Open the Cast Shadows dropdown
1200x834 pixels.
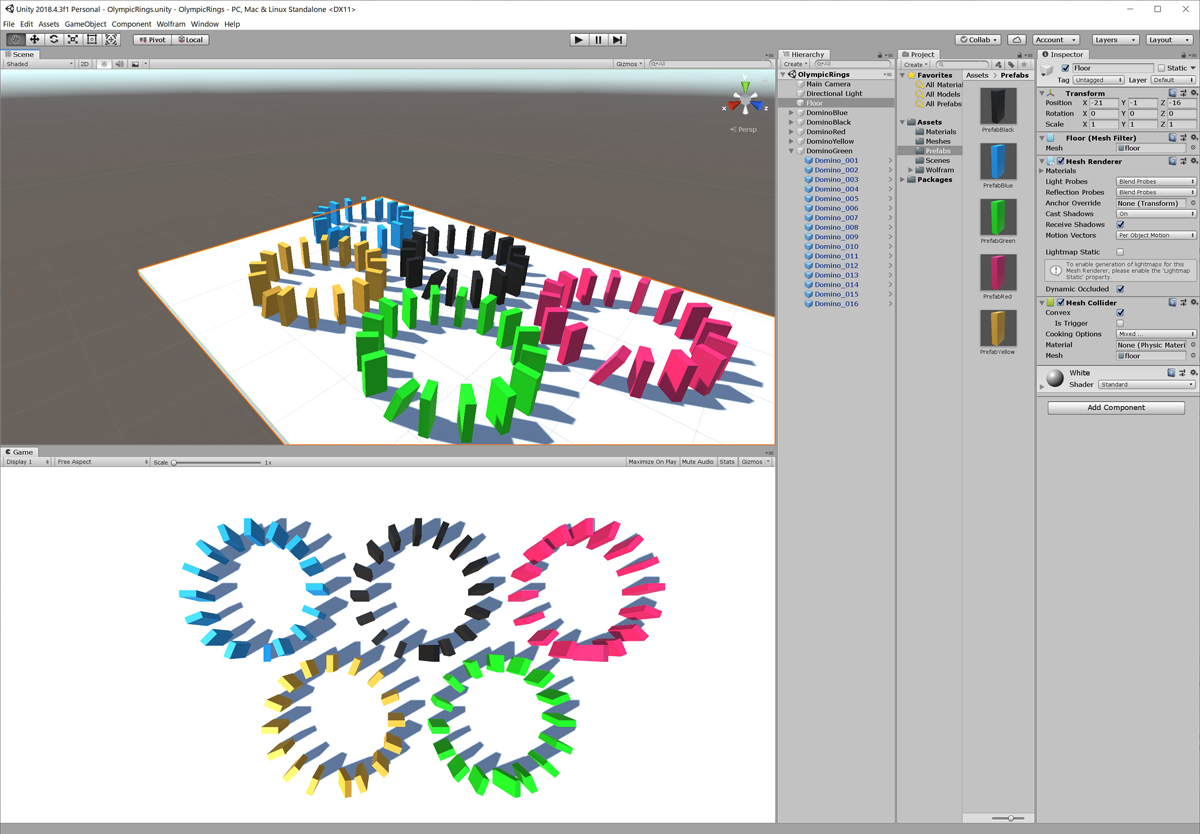pyautogui.click(x=1156, y=214)
